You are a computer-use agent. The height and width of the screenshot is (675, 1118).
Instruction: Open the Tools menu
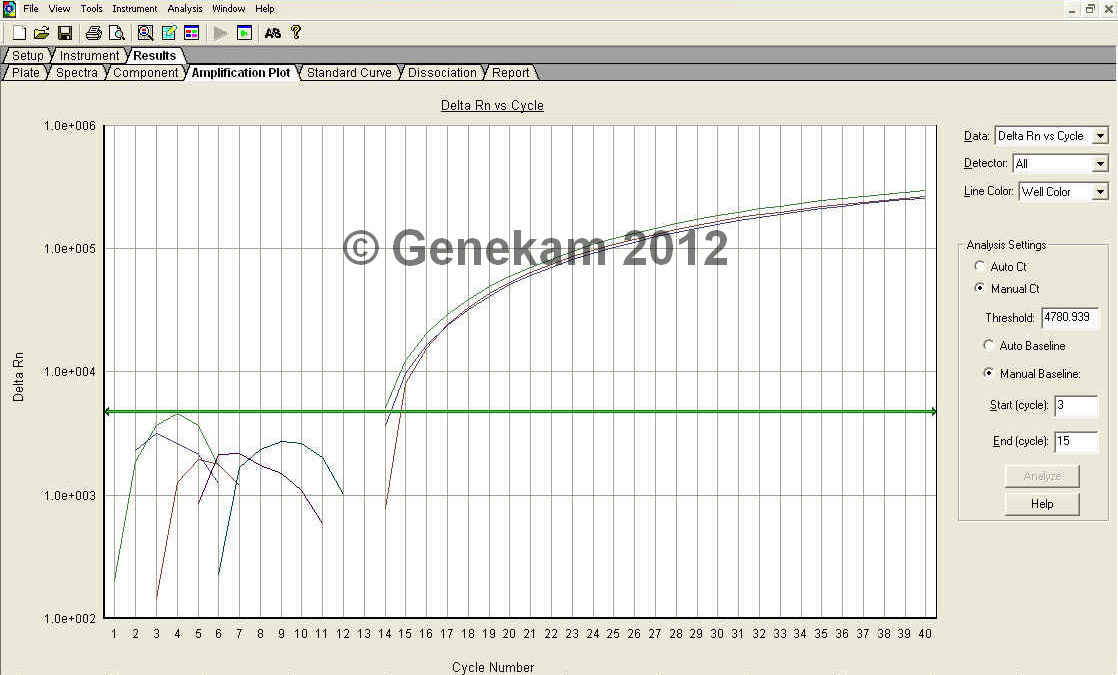pos(91,9)
